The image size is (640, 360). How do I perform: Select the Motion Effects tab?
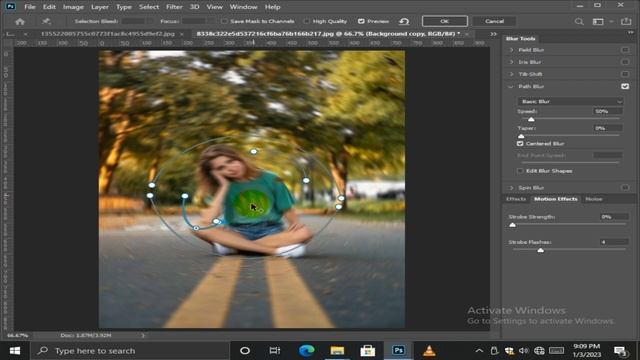tap(556, 199)
